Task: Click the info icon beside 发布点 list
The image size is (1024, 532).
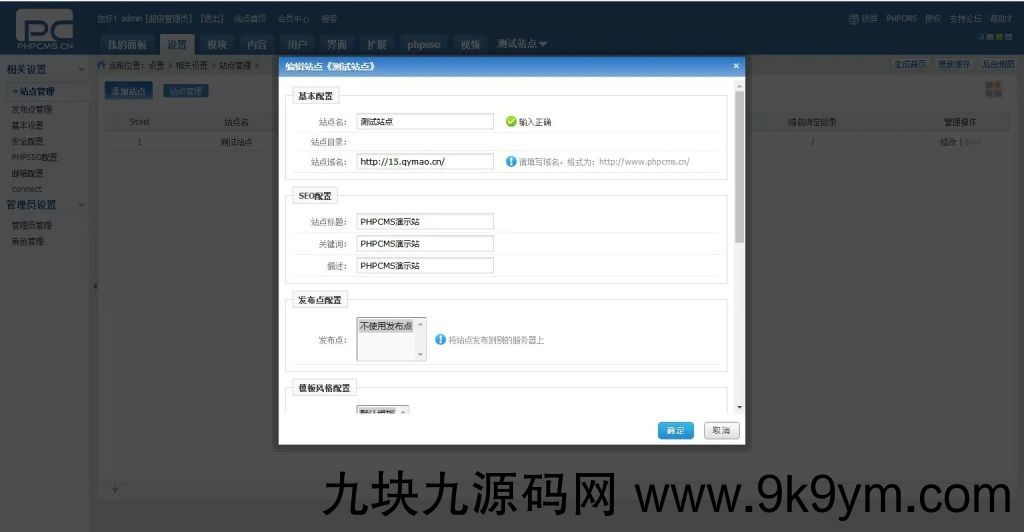Action: click(x=441, y=340)
